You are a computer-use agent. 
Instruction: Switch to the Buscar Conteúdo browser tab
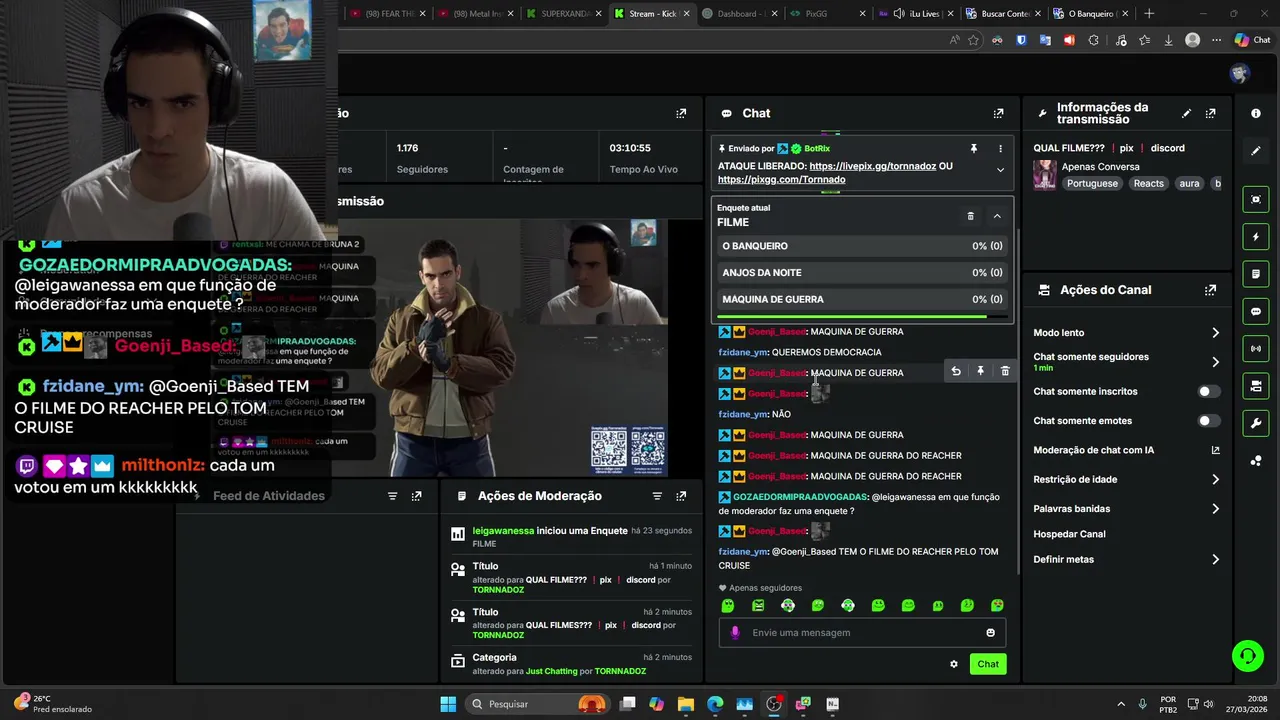1002,13
